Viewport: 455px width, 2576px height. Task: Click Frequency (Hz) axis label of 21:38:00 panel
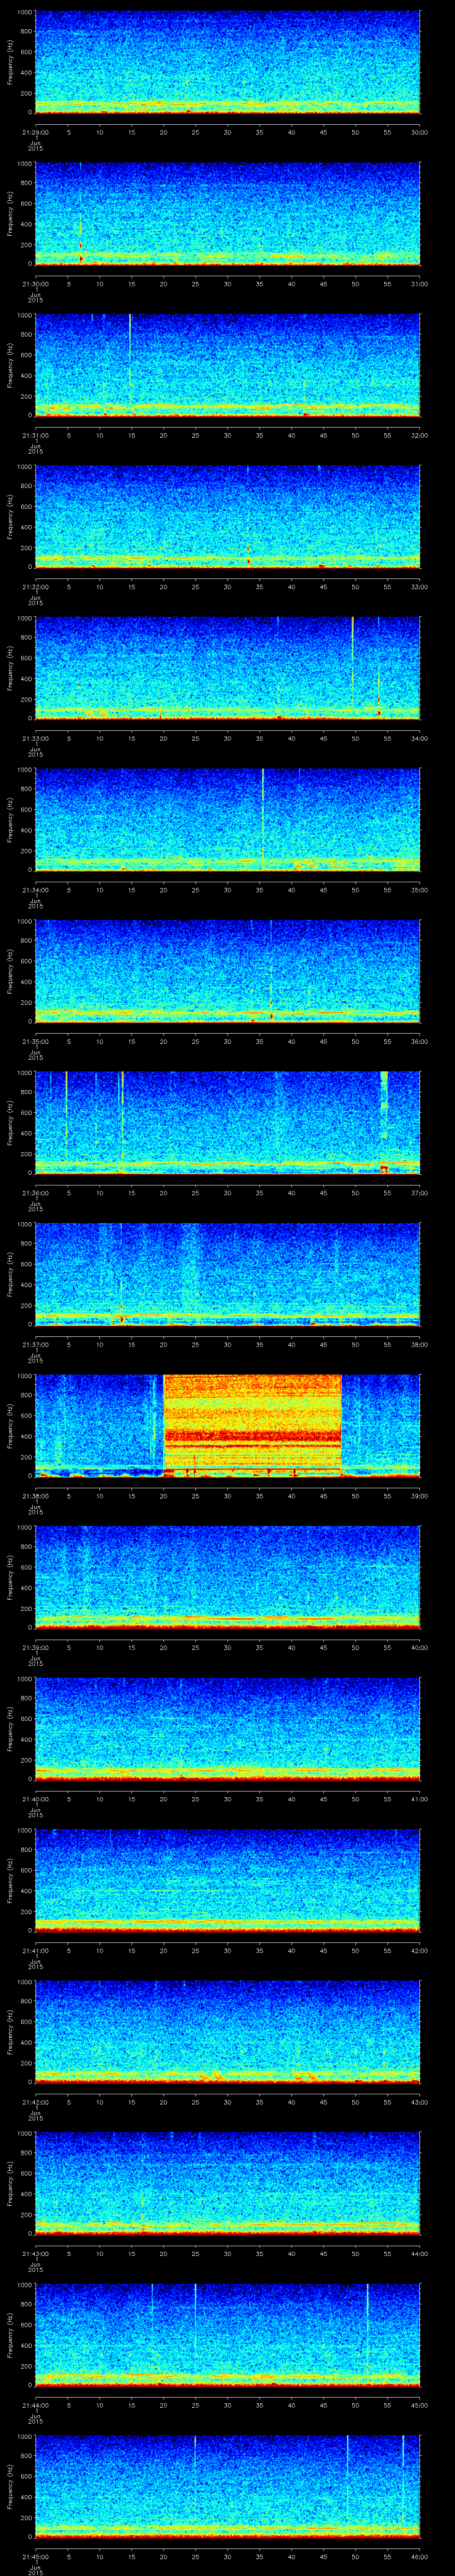tap(10, 1425)
